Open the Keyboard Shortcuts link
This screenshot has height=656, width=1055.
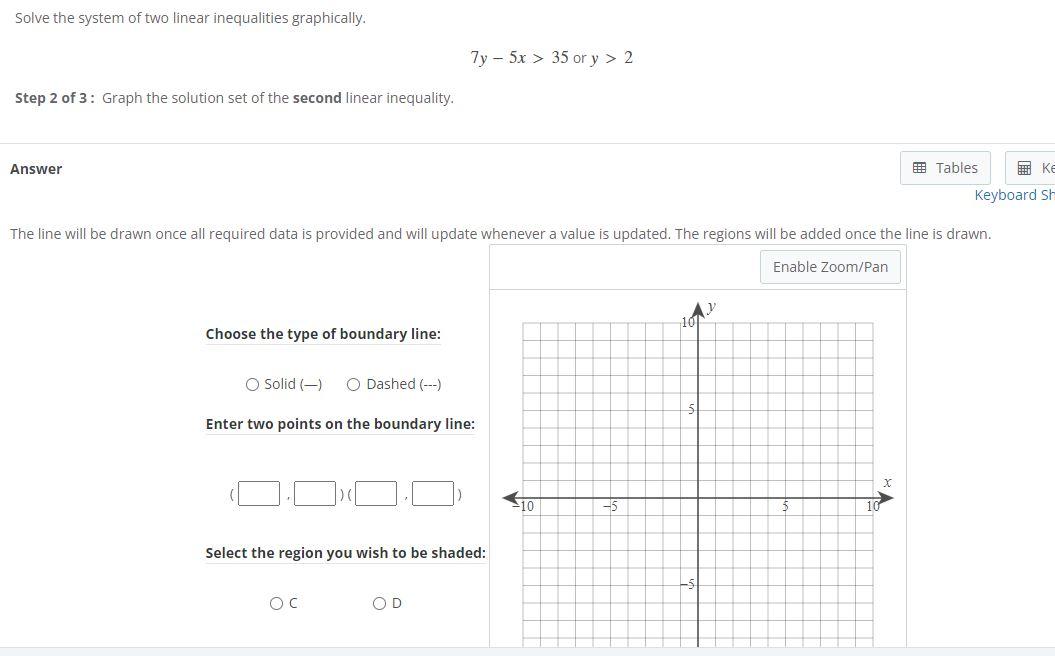[1013, 194]
